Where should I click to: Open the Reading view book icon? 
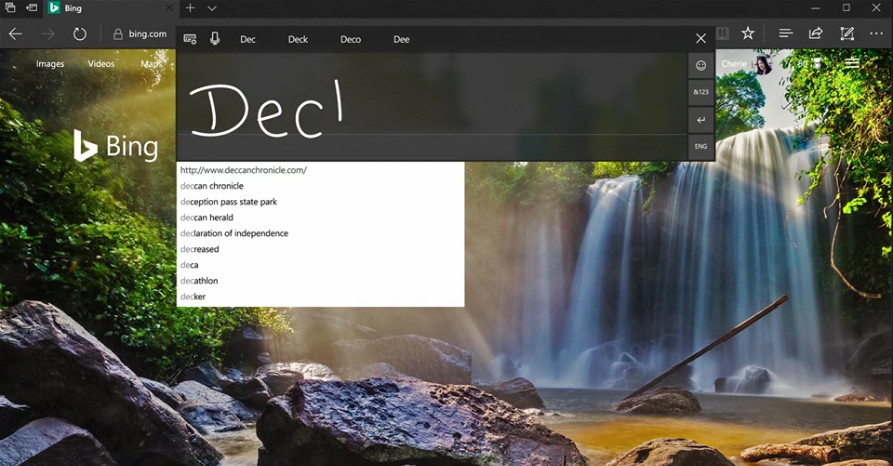722,34
